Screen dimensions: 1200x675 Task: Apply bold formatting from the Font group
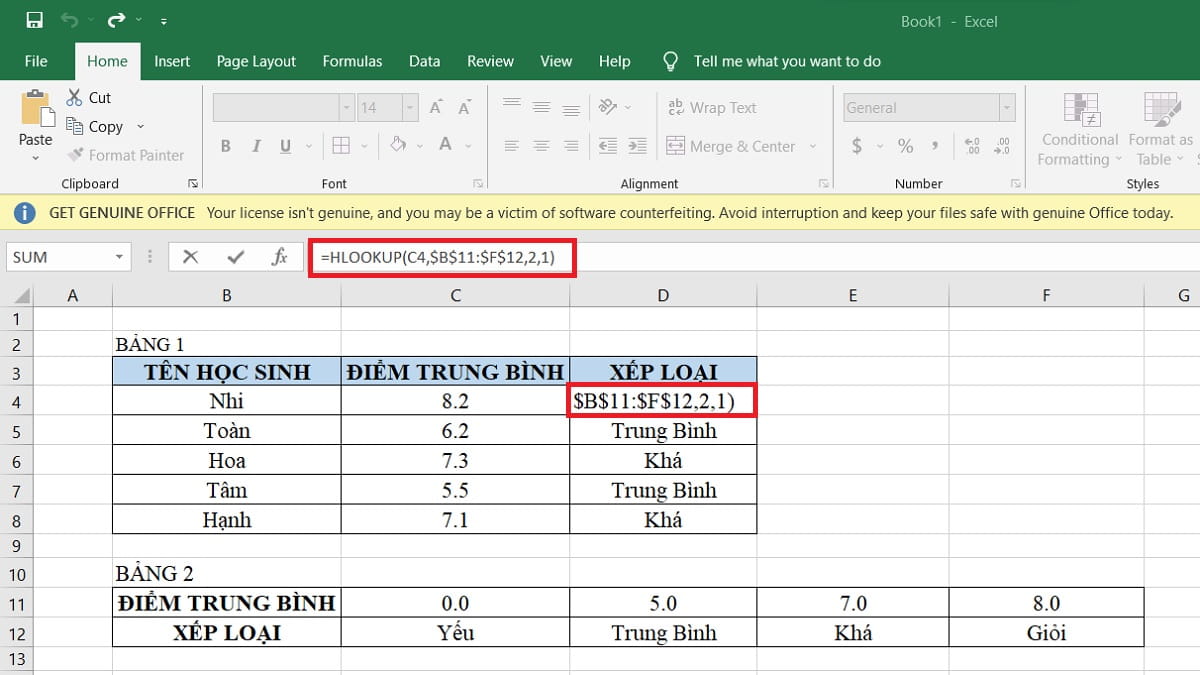pos(226,145)
